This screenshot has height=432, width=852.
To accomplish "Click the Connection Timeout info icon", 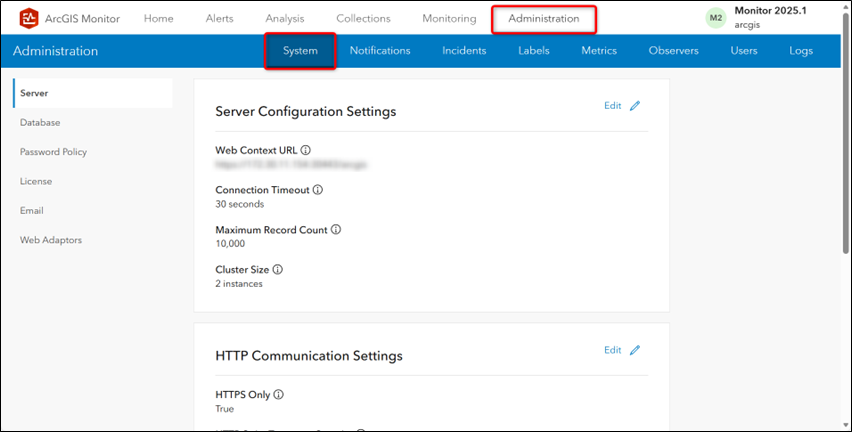I will coord(317,190).
